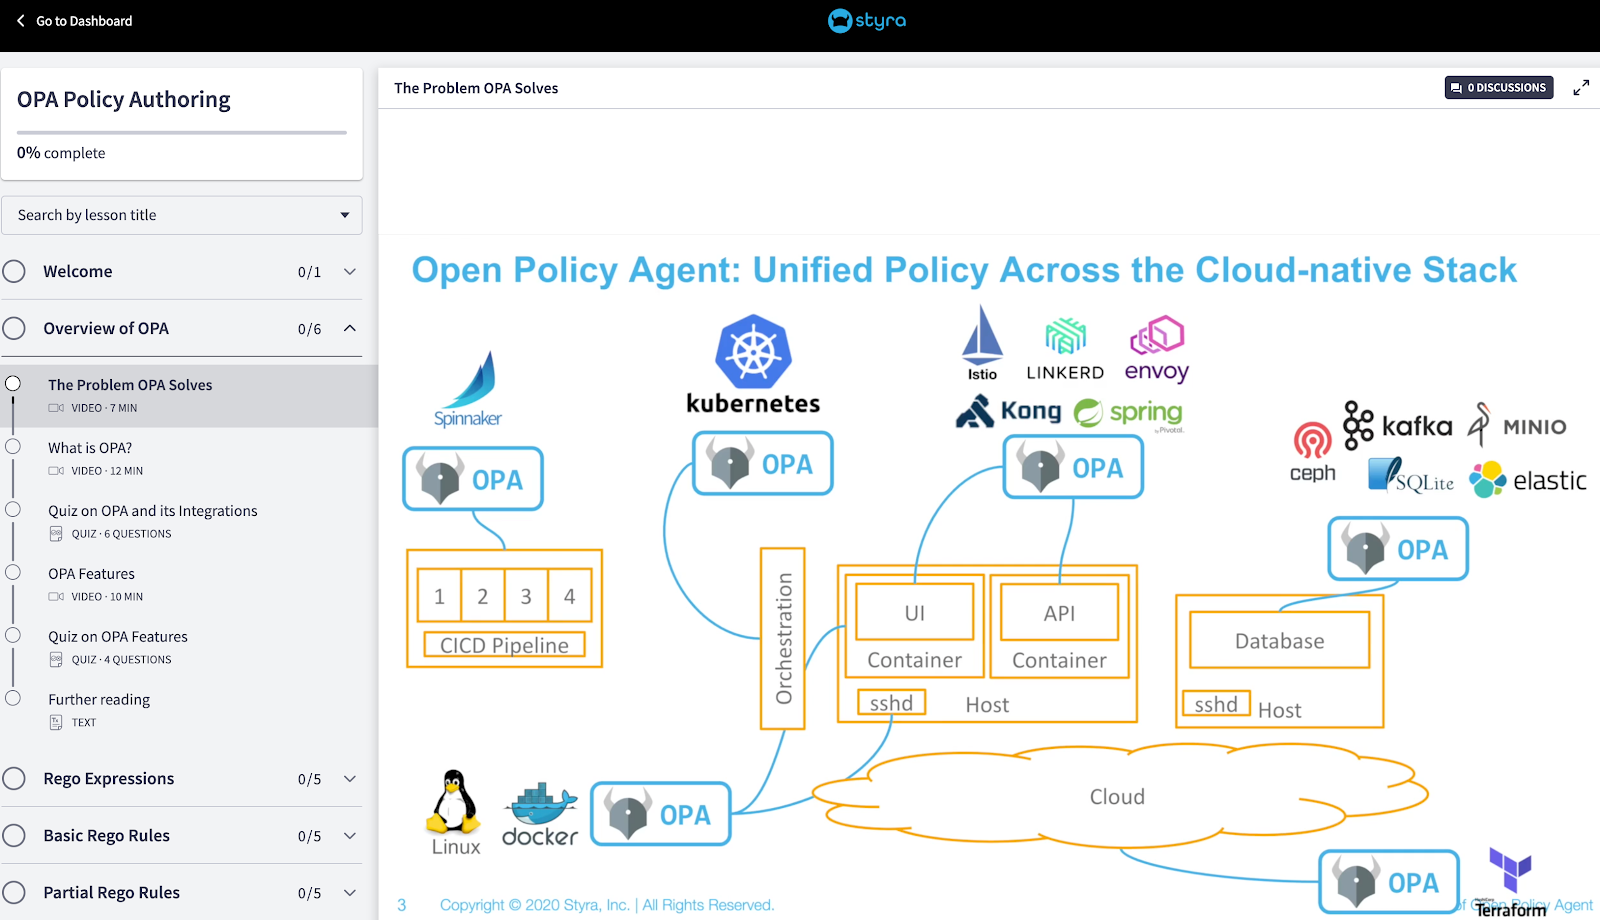The height and width of the screenshot is (920, 1600).
Task: Click the OPA Policy Authoring course title
Action: pyautogui.click(x=124, y=100)
